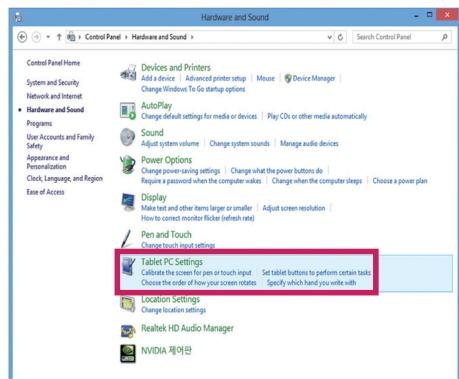Open Ease of Access category

45,192
